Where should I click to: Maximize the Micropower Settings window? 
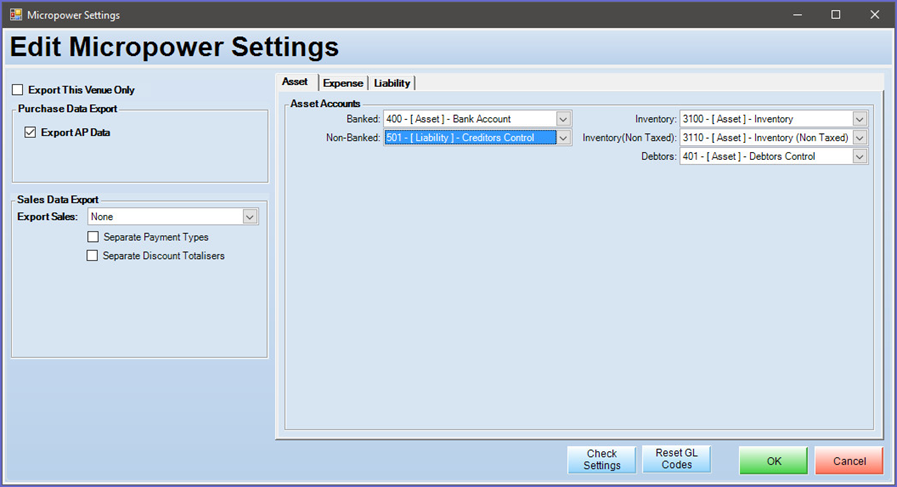836,15
